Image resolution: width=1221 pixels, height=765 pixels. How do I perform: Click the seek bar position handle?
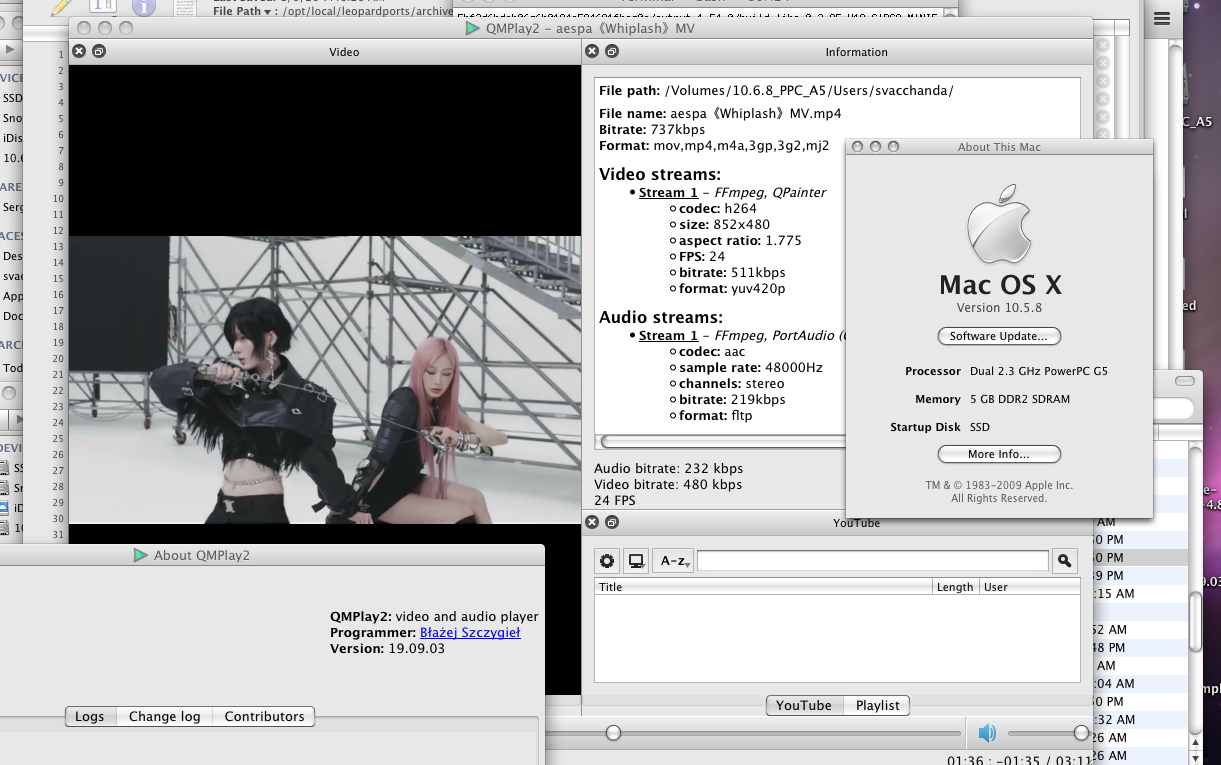pos(613,733)
